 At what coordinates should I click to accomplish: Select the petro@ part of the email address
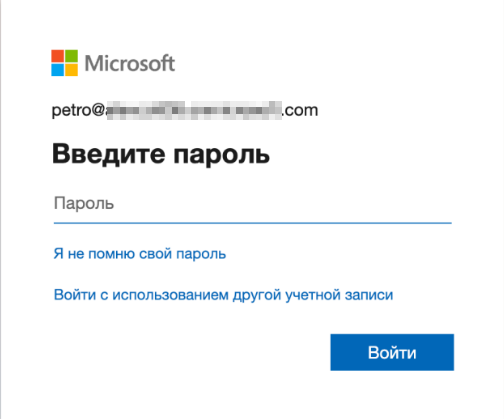(78, 110)
